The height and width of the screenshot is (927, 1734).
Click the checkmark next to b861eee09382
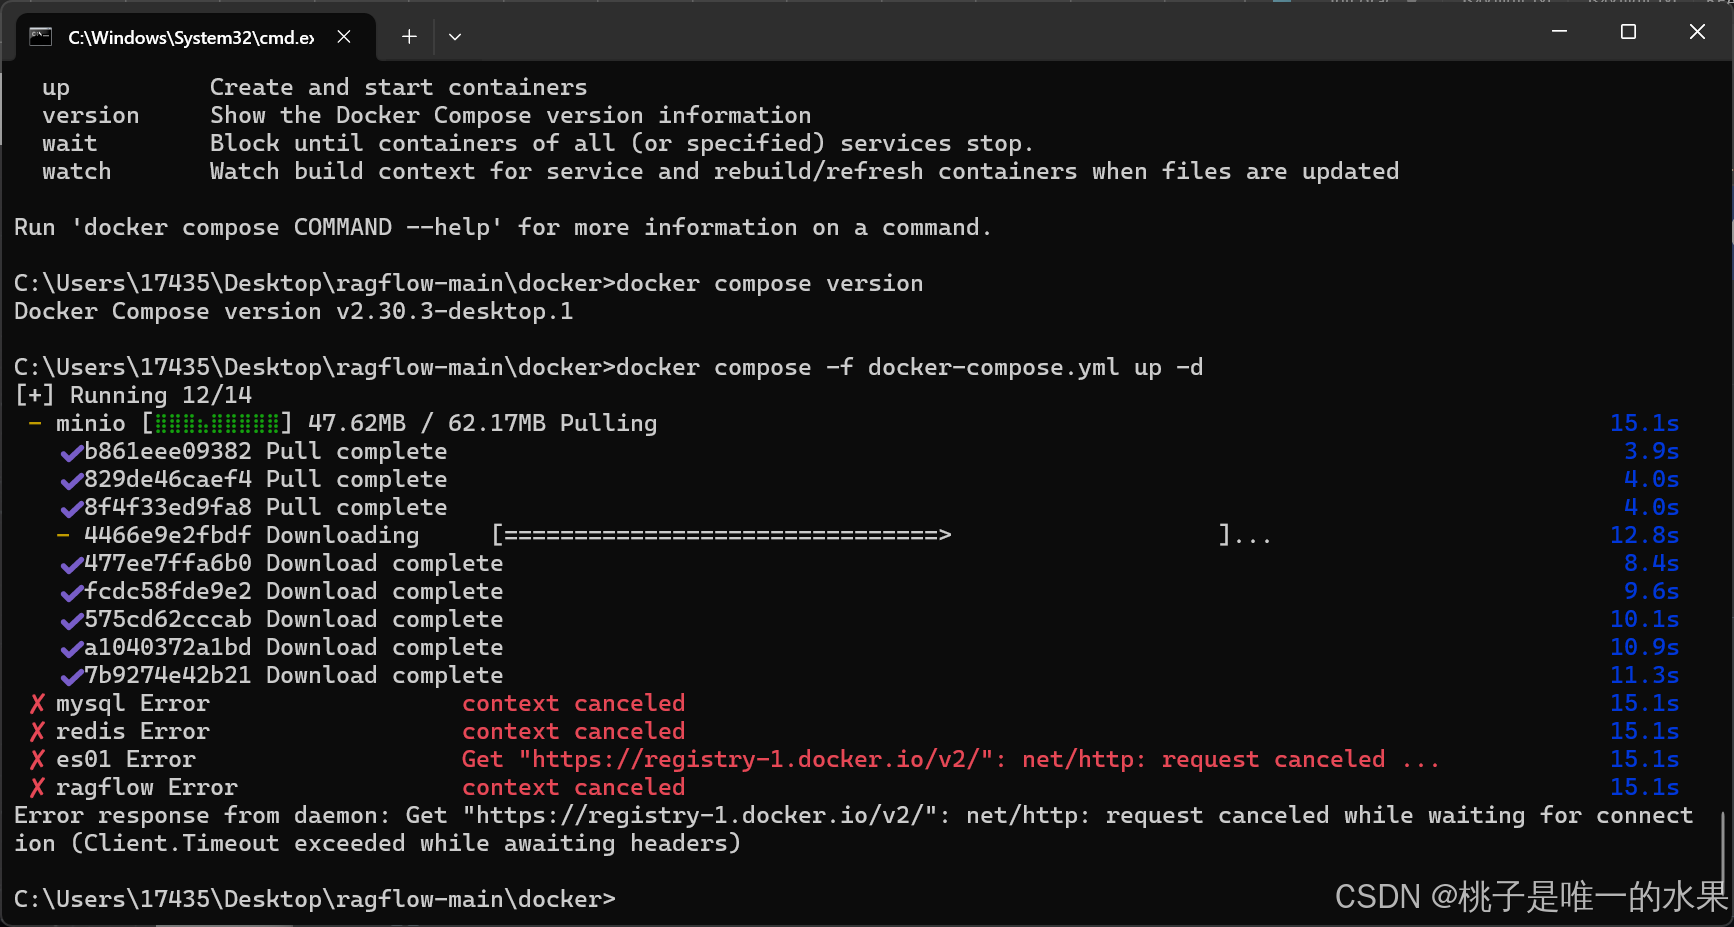point(71,453)
